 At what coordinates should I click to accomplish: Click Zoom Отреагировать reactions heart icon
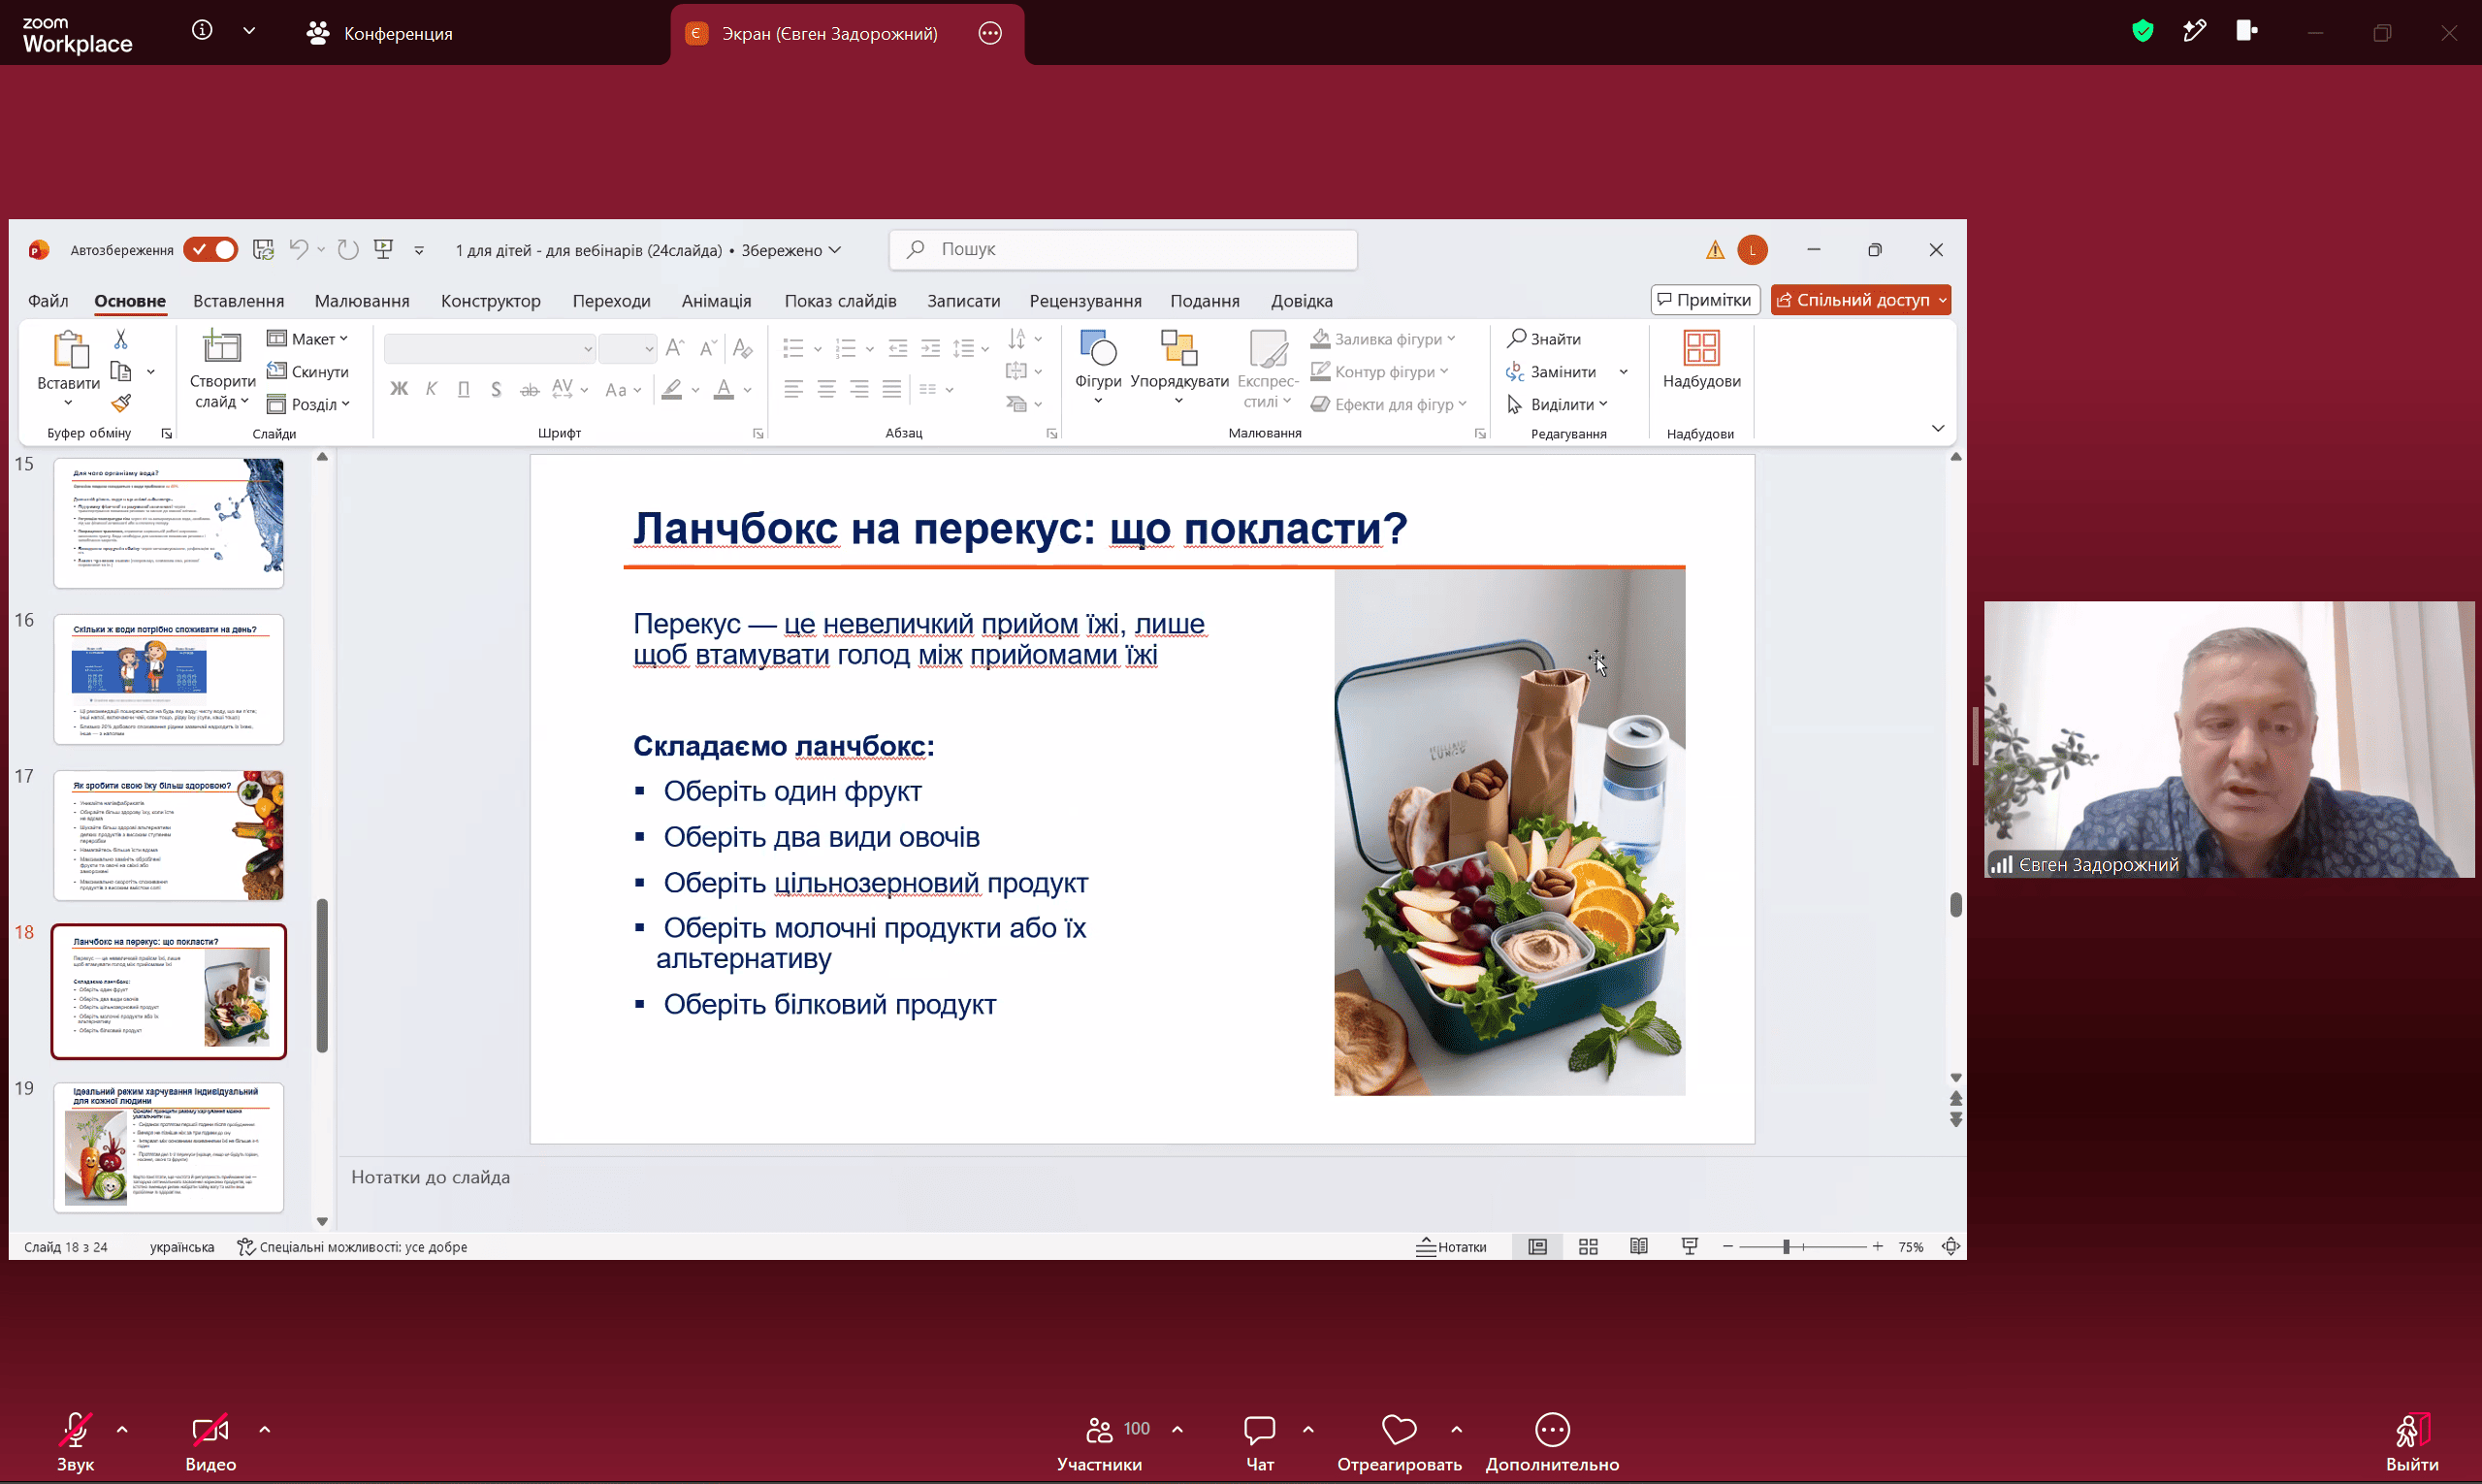point(1399,1430)
